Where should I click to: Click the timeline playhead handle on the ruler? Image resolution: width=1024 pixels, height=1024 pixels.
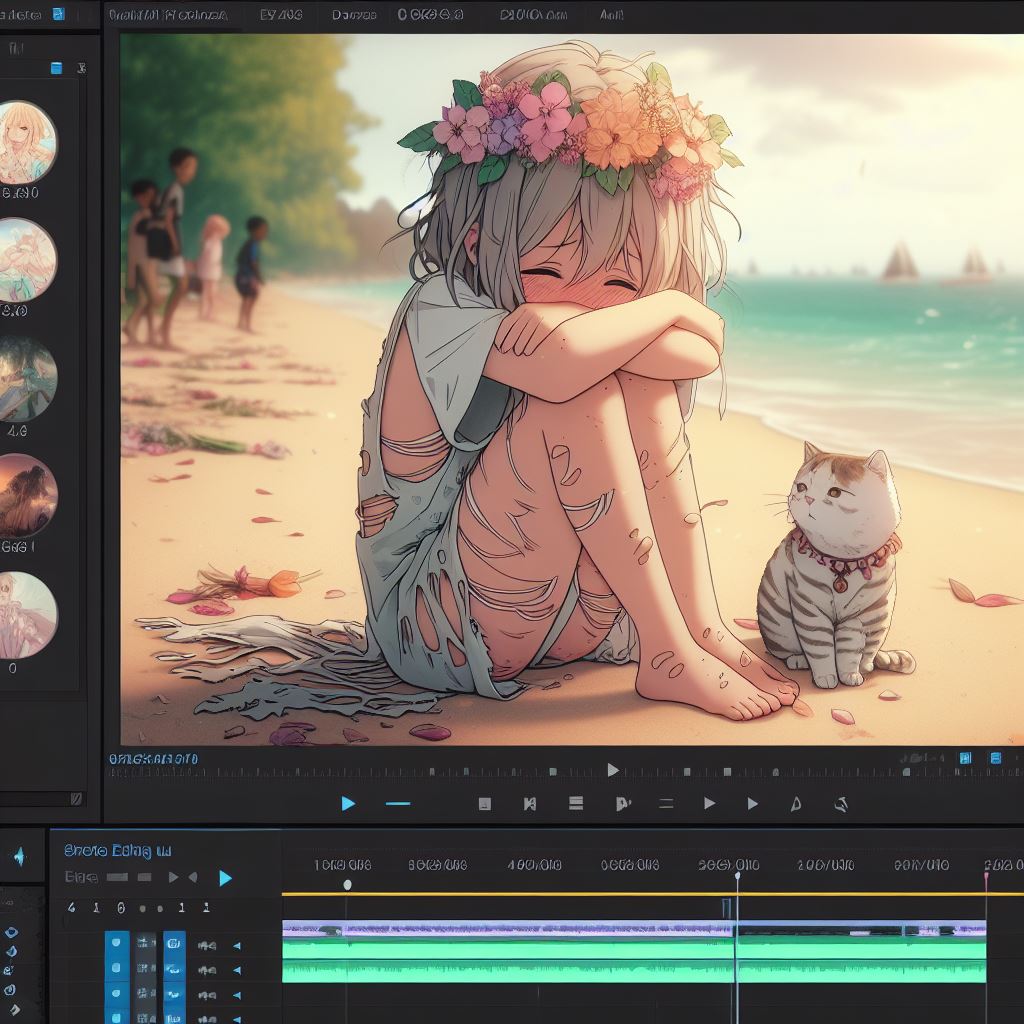737,876
